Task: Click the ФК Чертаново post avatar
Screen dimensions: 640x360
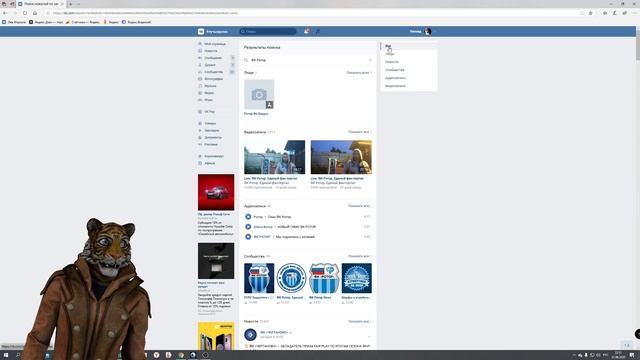Action: tap(250, 335)
